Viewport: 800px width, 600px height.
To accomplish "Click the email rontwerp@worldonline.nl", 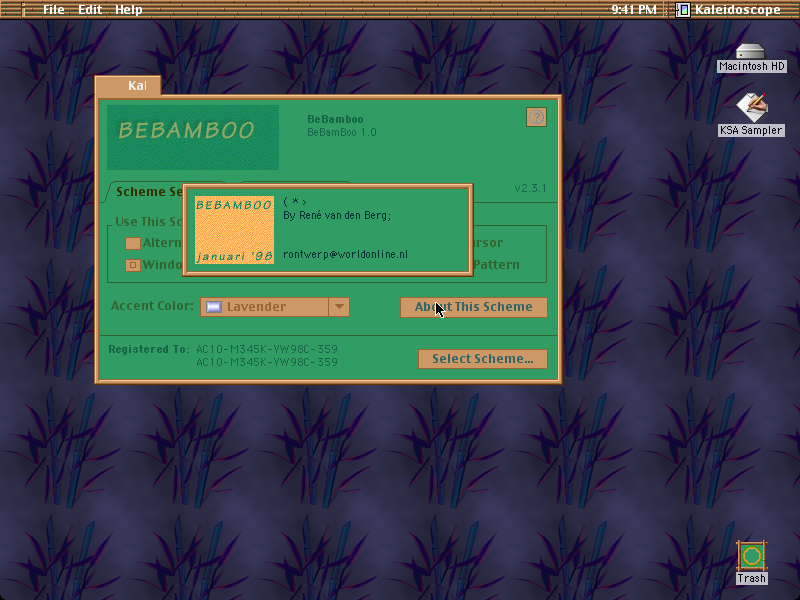I will pos(345,254).
